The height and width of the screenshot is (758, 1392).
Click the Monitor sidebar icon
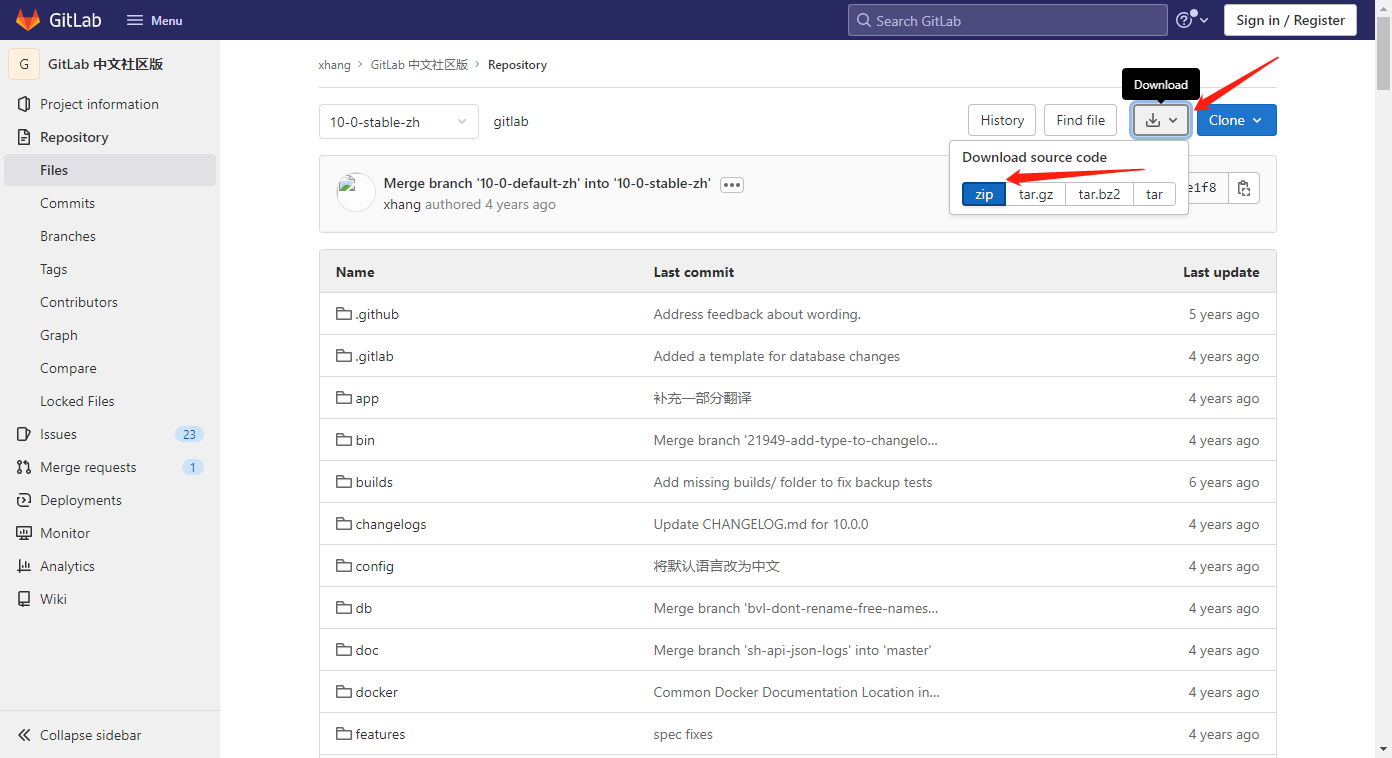[23, 532]
